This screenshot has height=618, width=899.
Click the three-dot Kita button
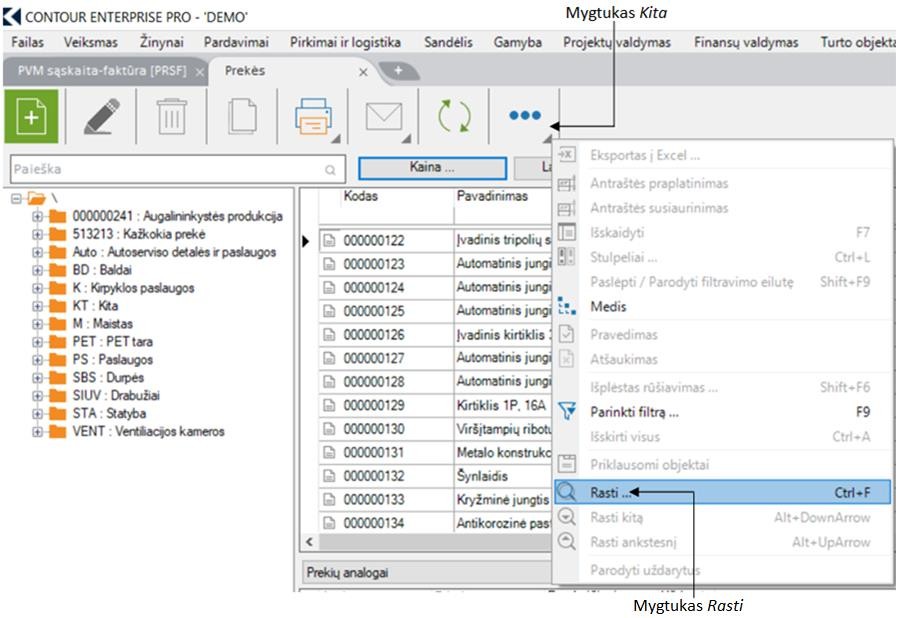pos(525,116)
